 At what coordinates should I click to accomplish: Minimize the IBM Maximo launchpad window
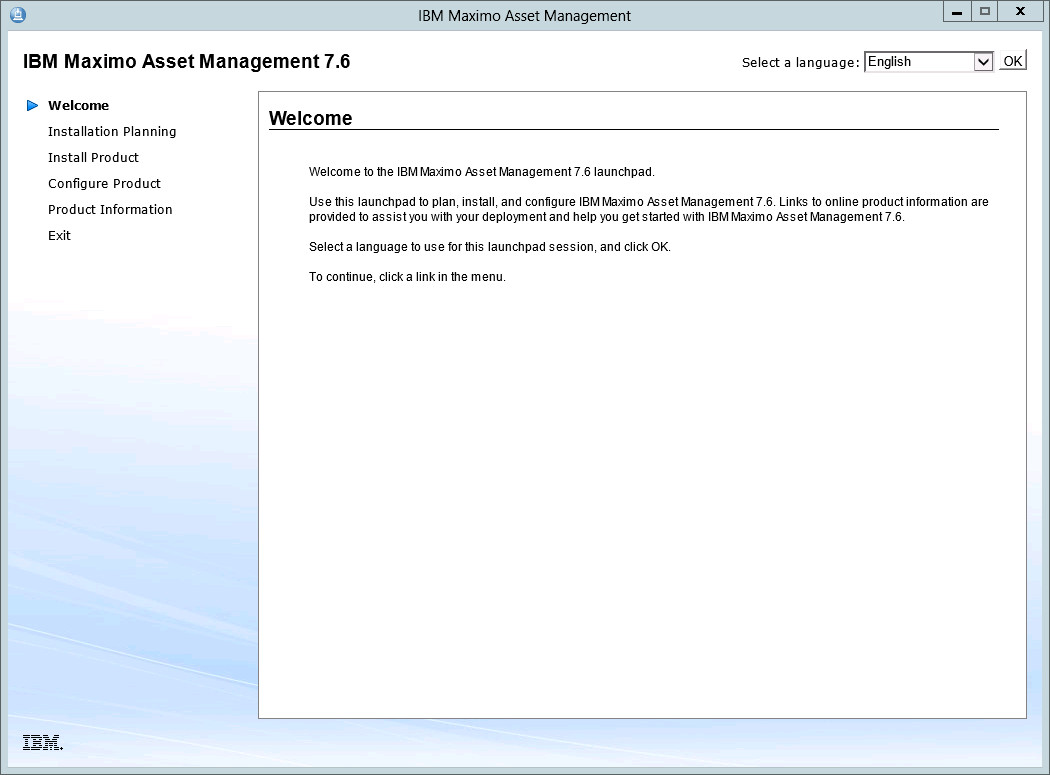[957, 12]
